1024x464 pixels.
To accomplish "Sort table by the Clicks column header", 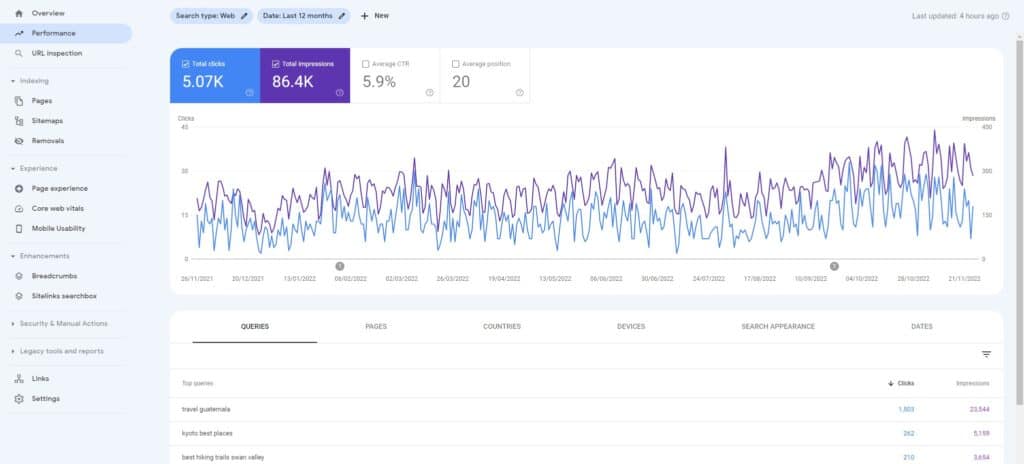I will 901,384.
